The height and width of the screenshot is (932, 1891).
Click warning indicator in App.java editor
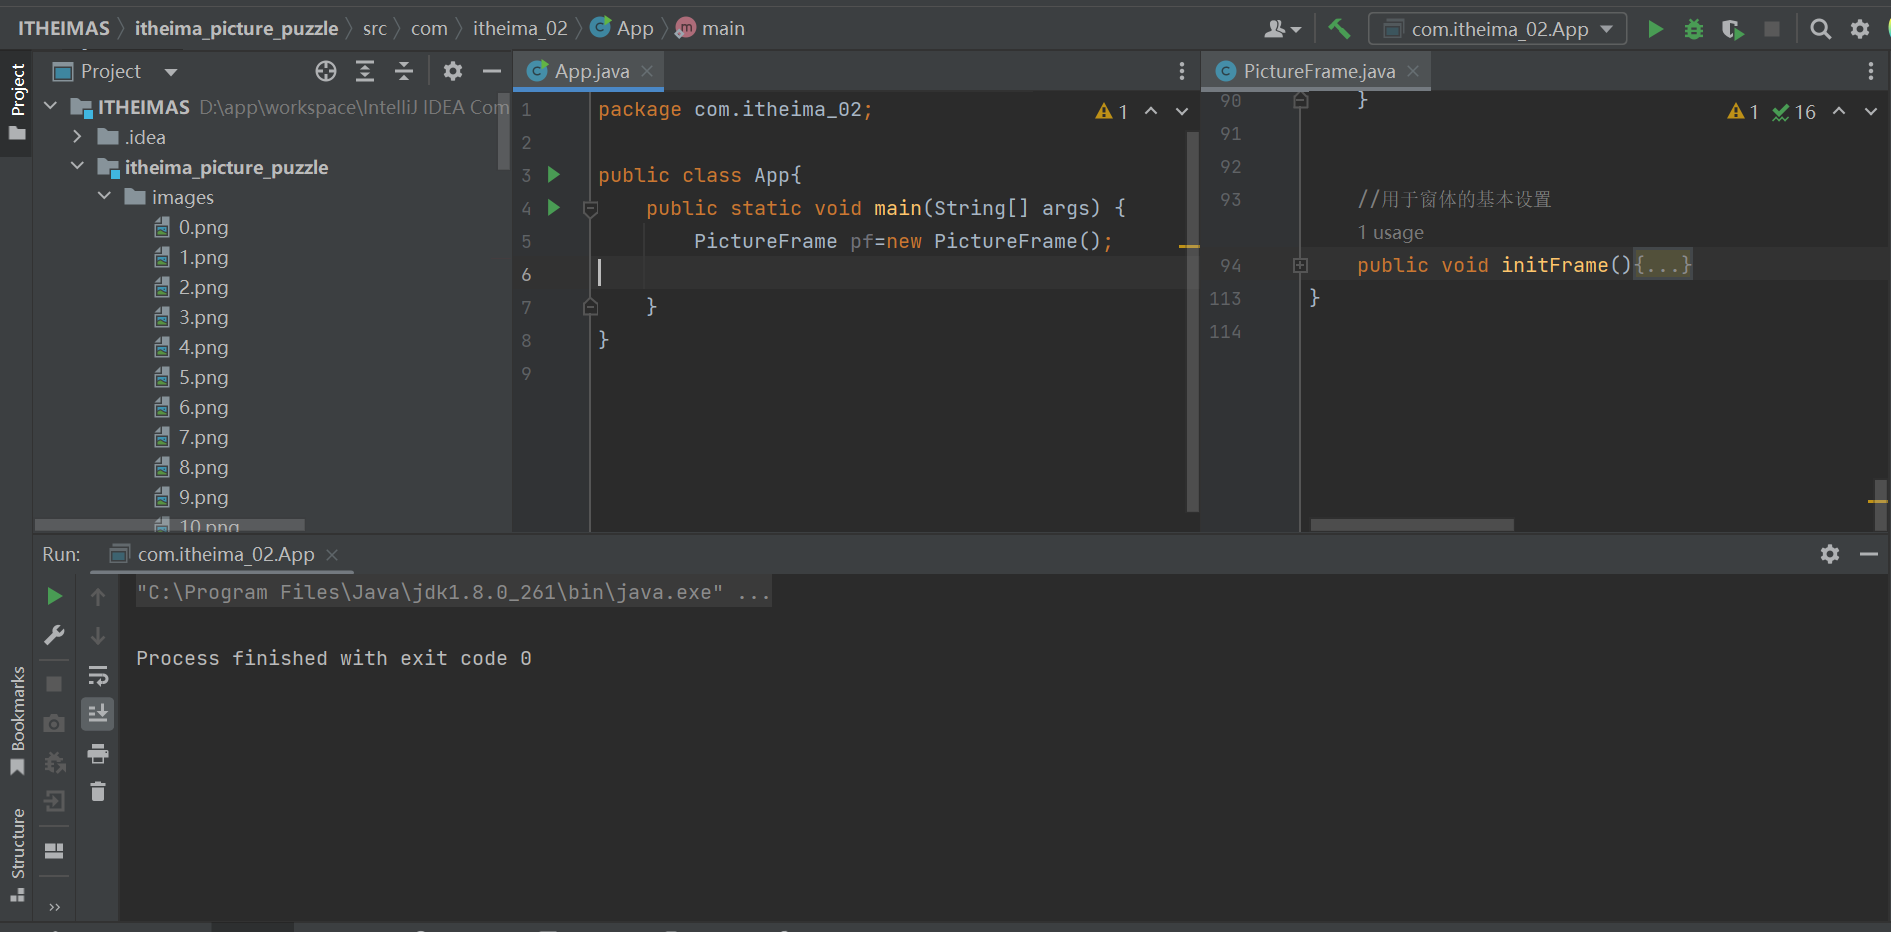(1112, 112)
